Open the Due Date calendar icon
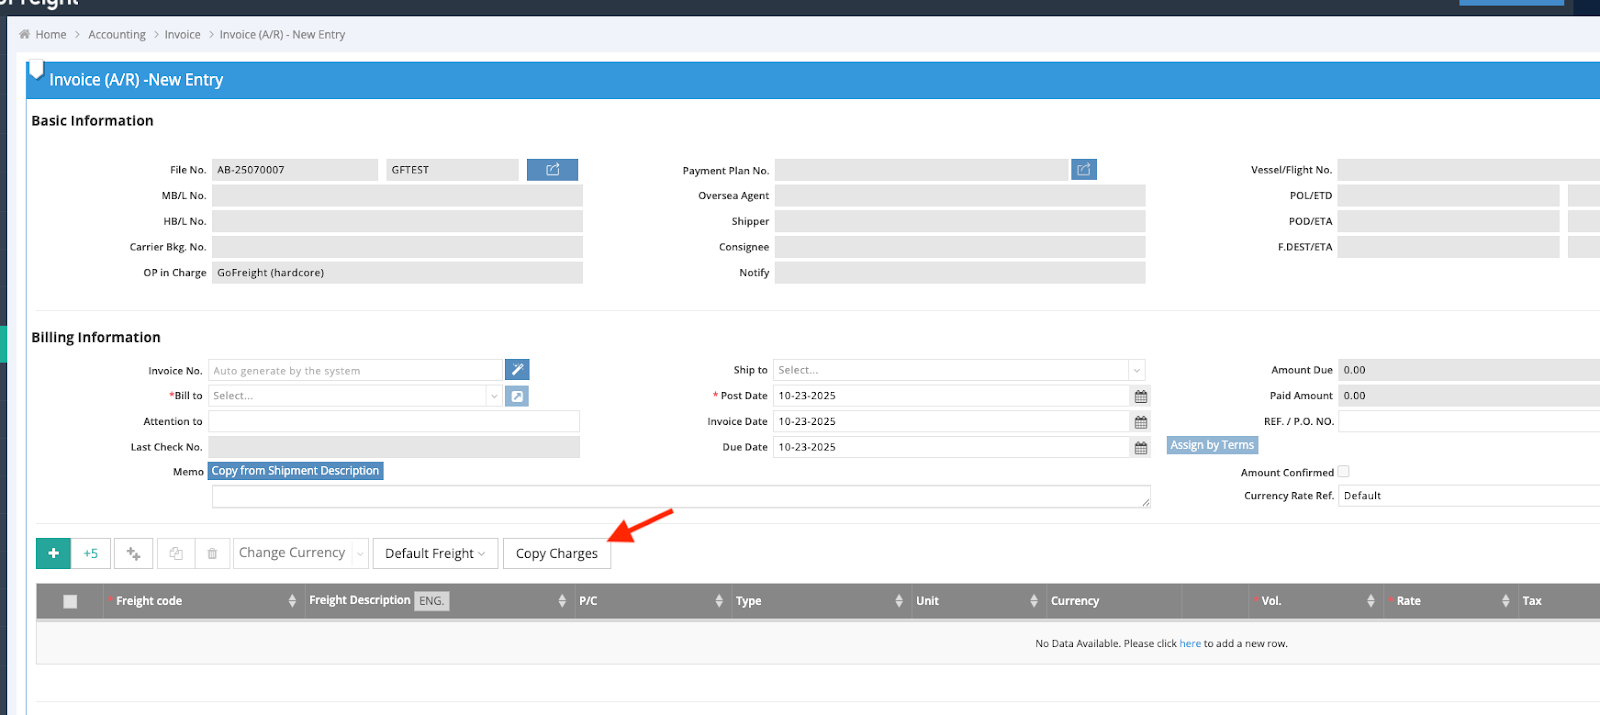The width and height of the screenshot is (1600, 715). click(x=1141, y=448)
